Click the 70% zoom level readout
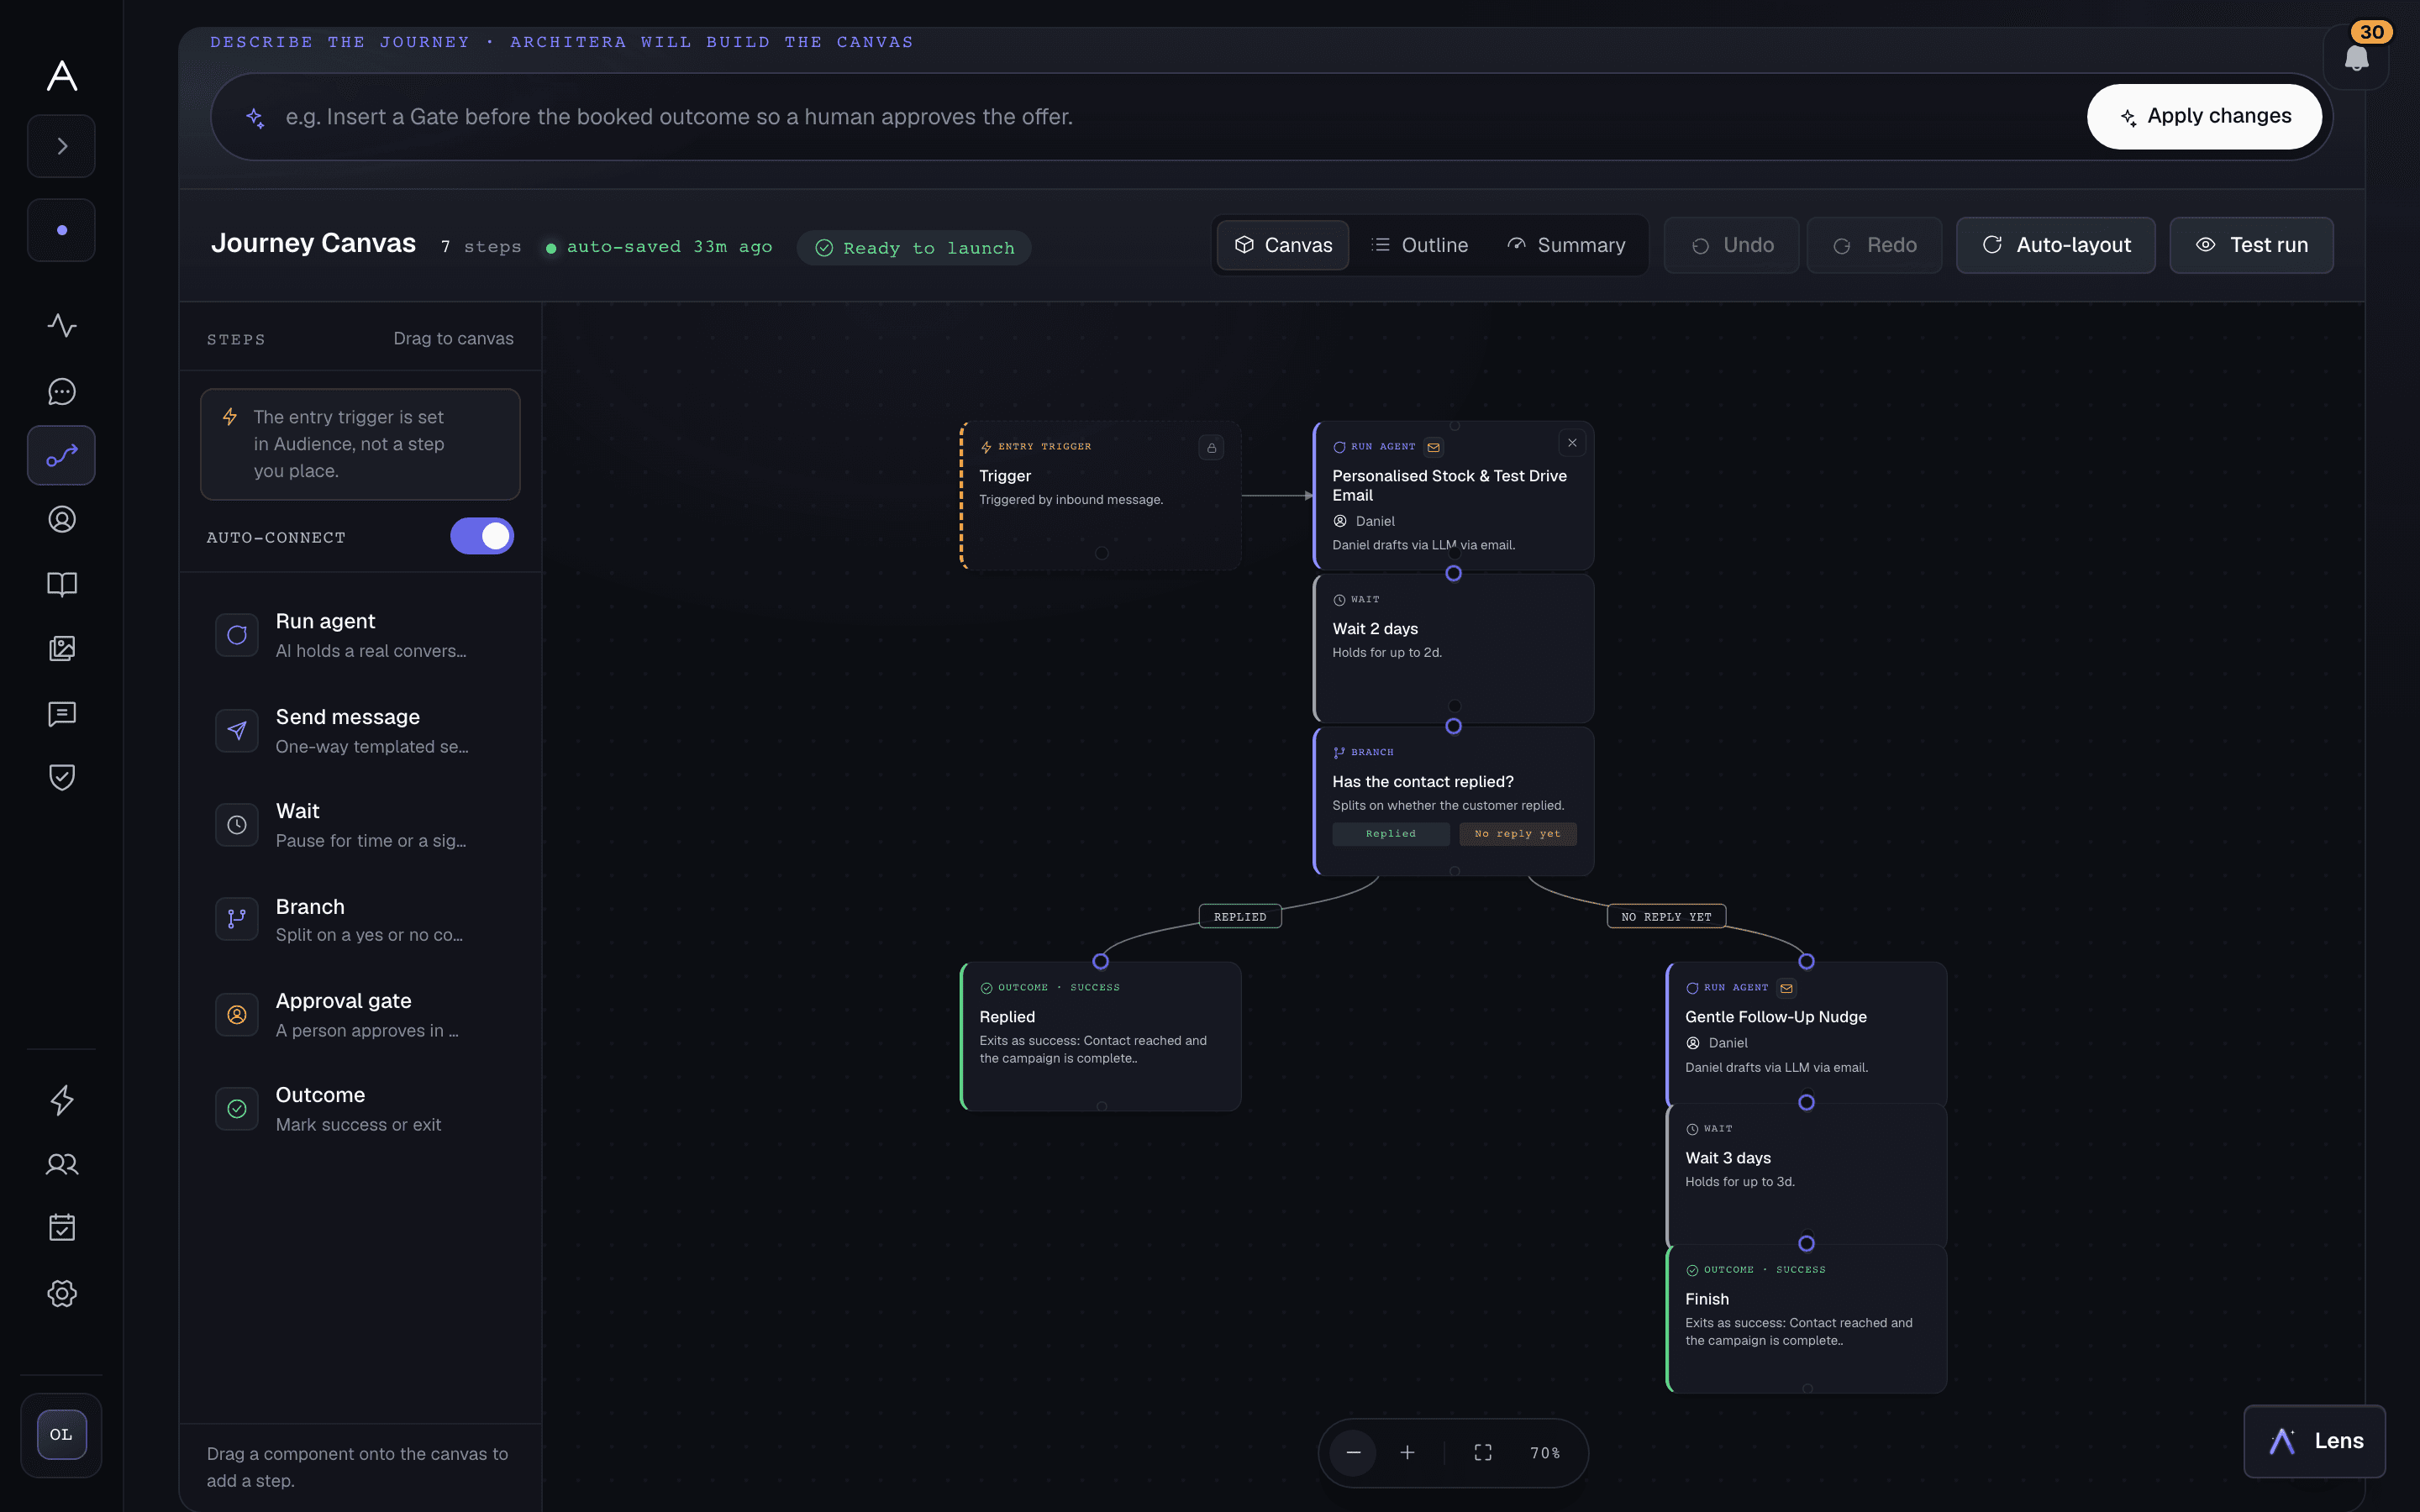Screen dimensions: 2420x1512 click(x=1545, y=1453)
